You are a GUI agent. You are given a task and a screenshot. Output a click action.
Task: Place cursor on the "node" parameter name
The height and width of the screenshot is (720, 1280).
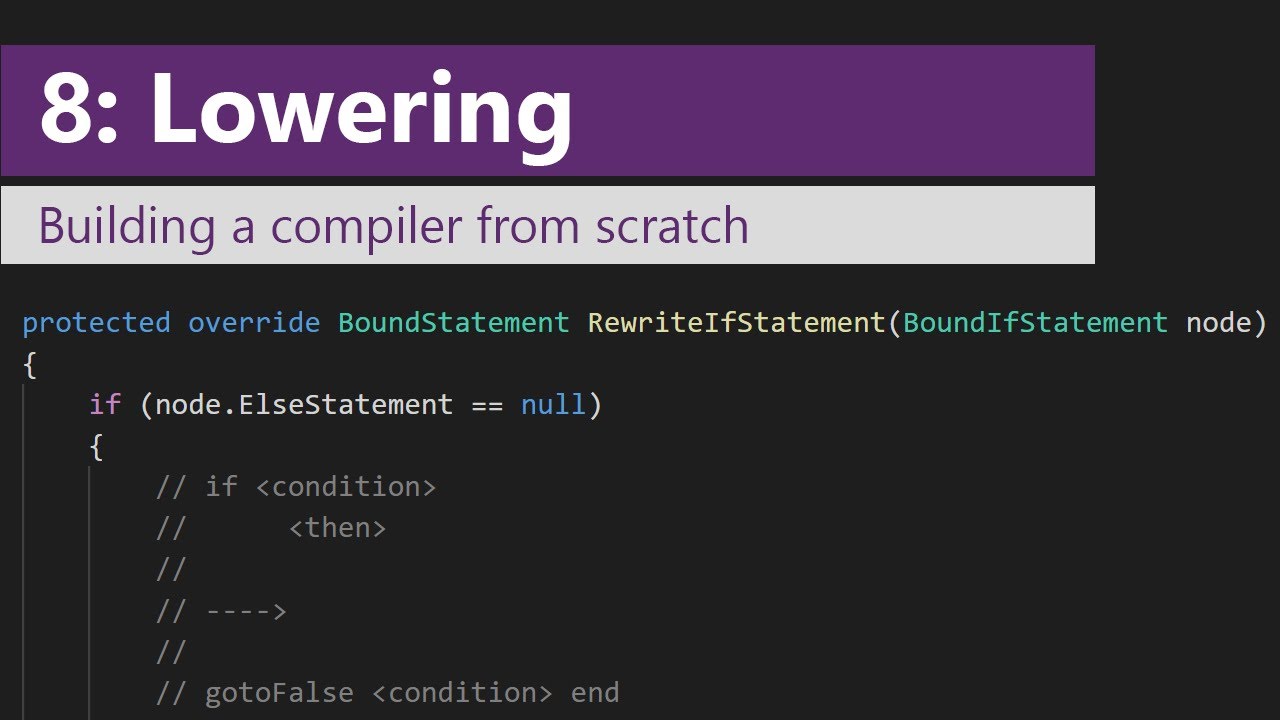click(1218, 322)
